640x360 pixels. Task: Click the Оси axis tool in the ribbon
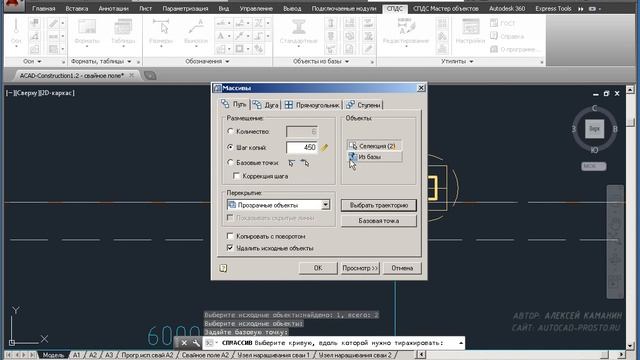[x=16, y=32]
